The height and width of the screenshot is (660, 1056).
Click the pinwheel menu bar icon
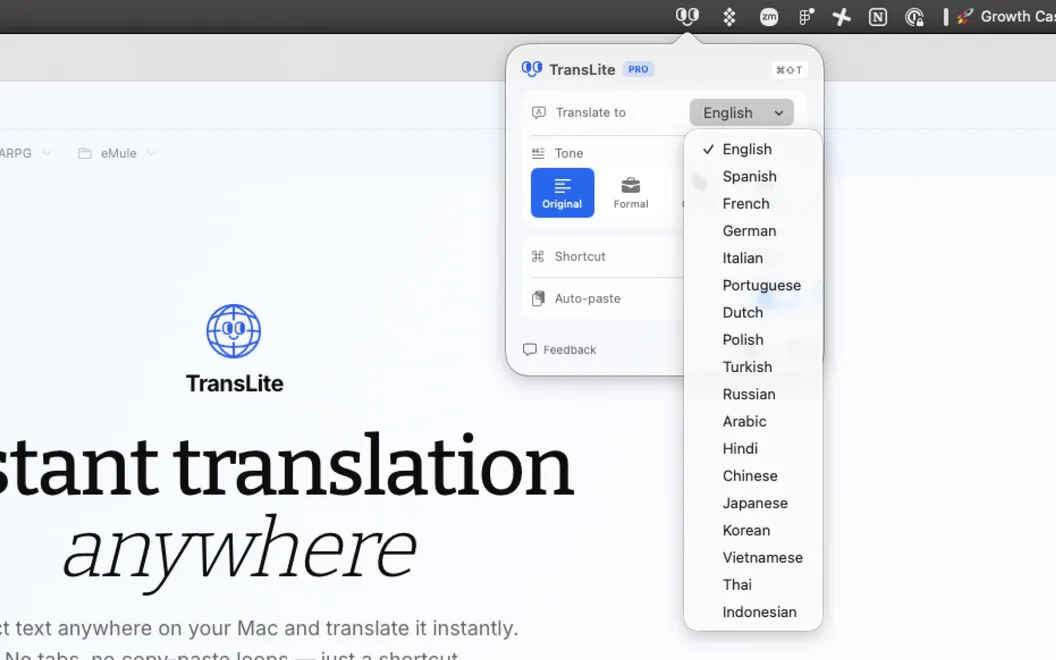(x=841, y=17)
